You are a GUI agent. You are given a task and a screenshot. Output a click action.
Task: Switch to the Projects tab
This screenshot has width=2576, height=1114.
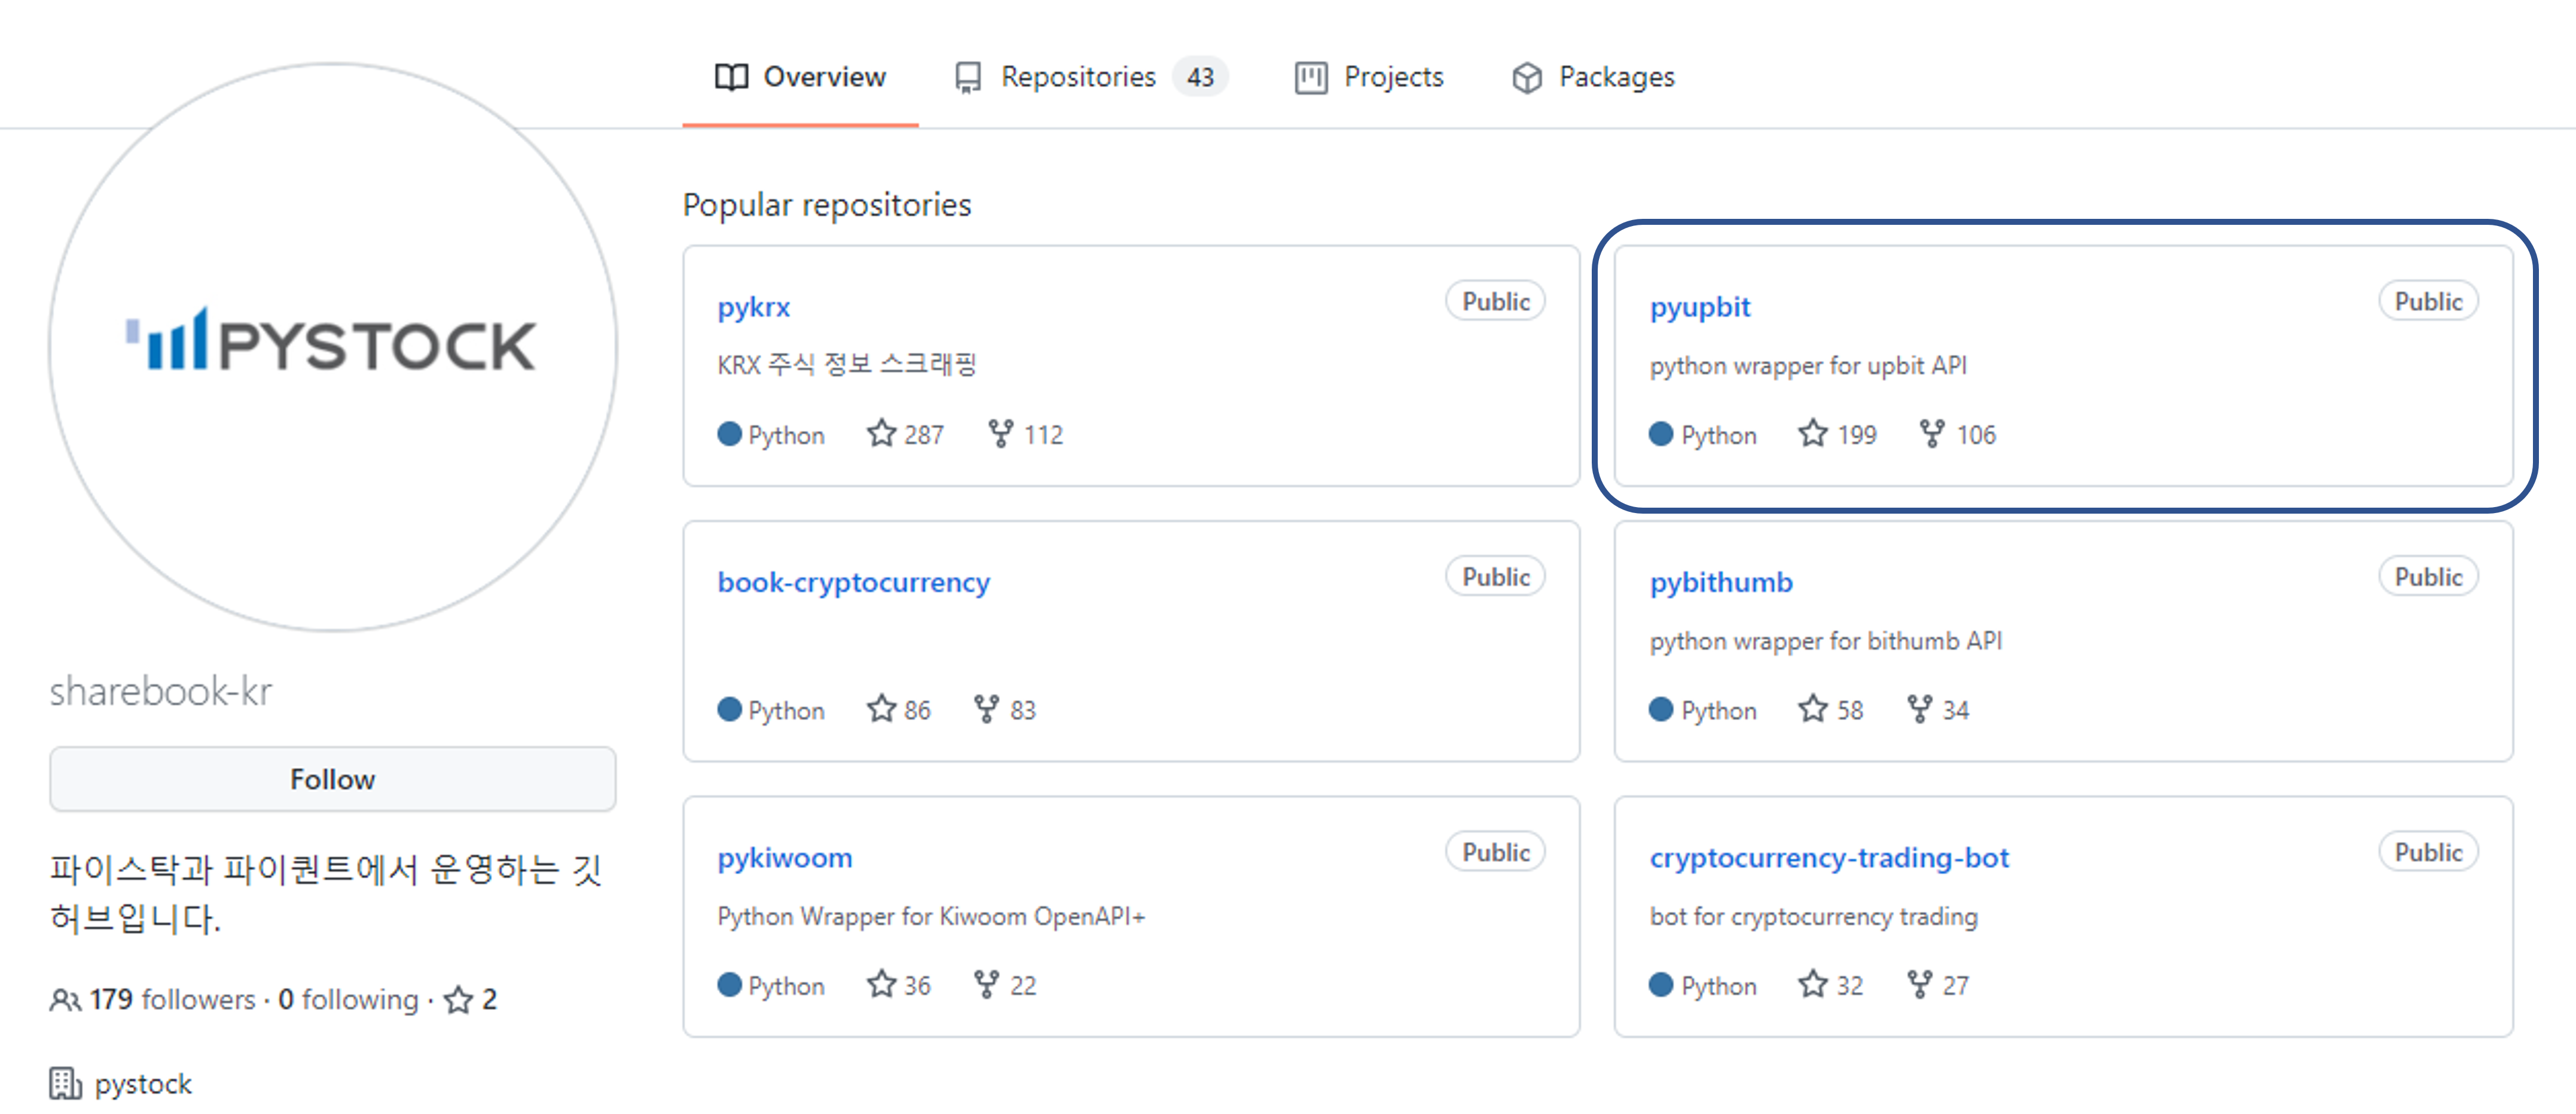[1393, 77]
